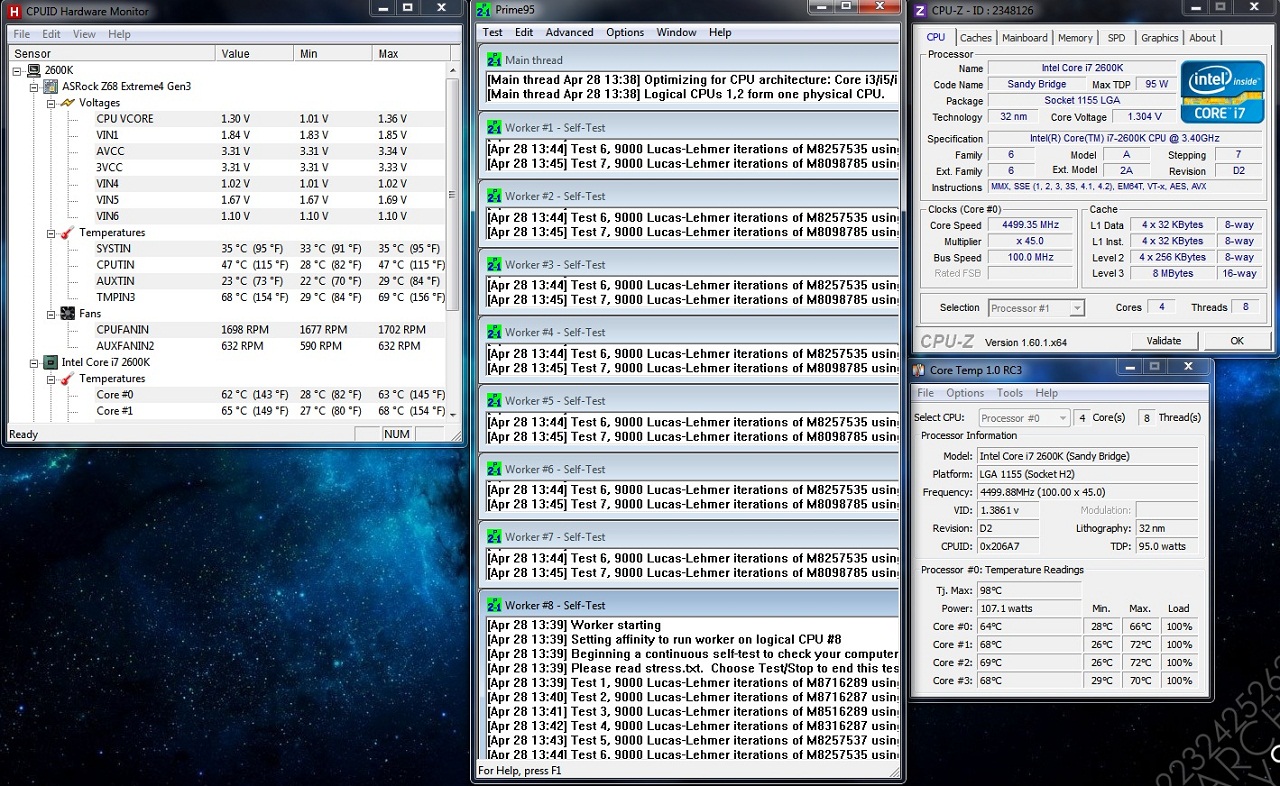Switch to the About tab in CPU-Z
Viewport: 1280px width, 786px height.
1202,38
